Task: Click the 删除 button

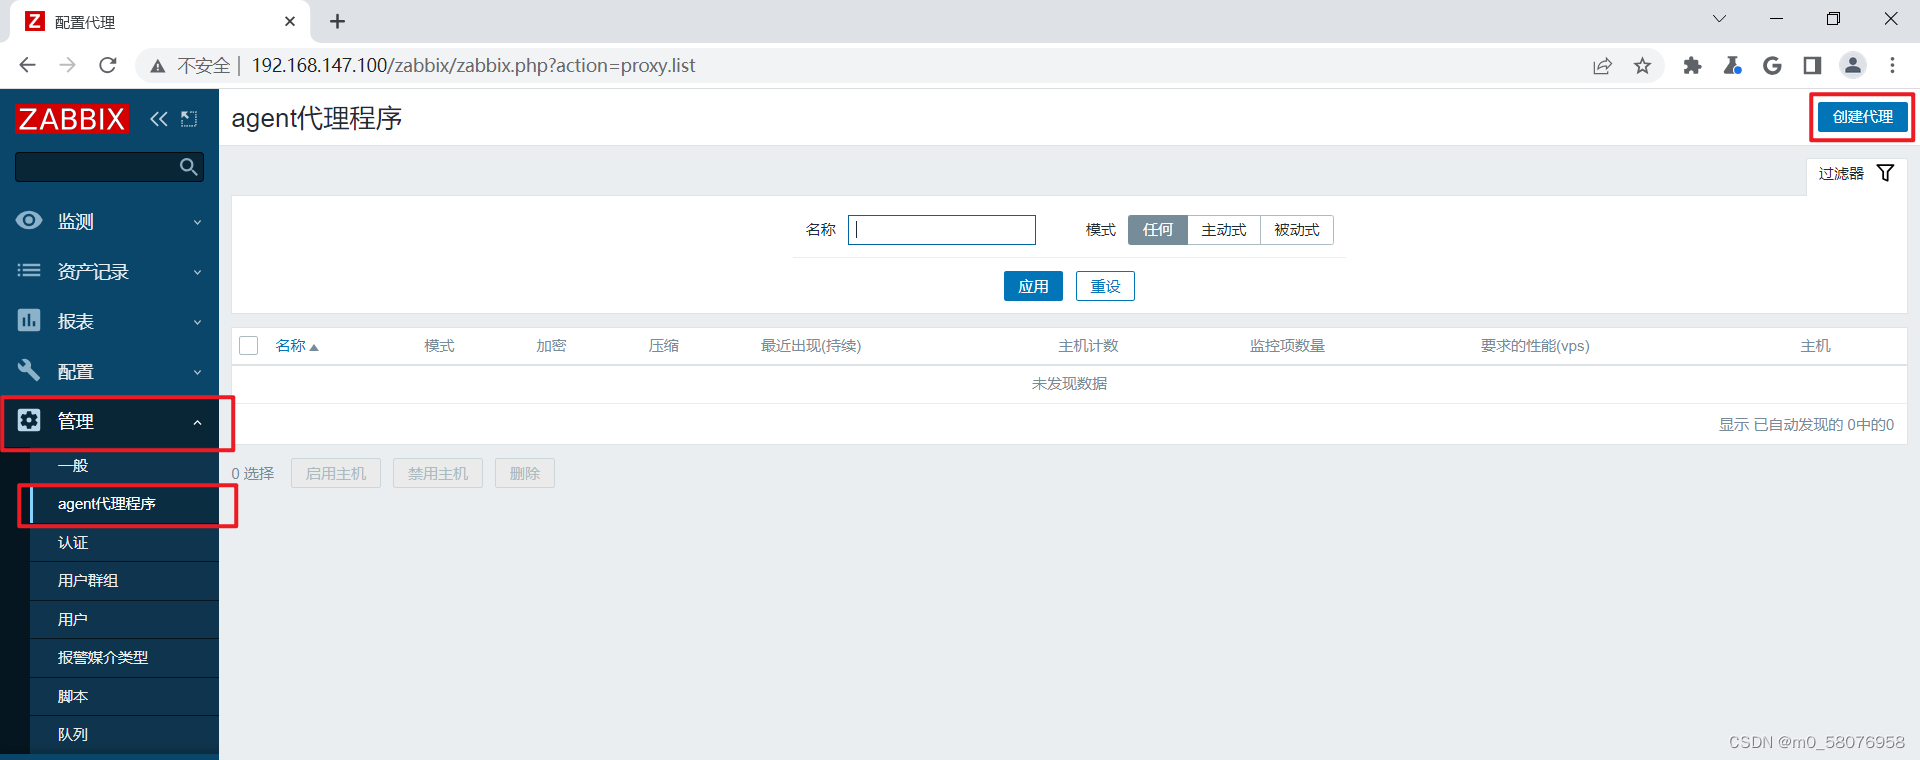Action: (x=525, y=473)
